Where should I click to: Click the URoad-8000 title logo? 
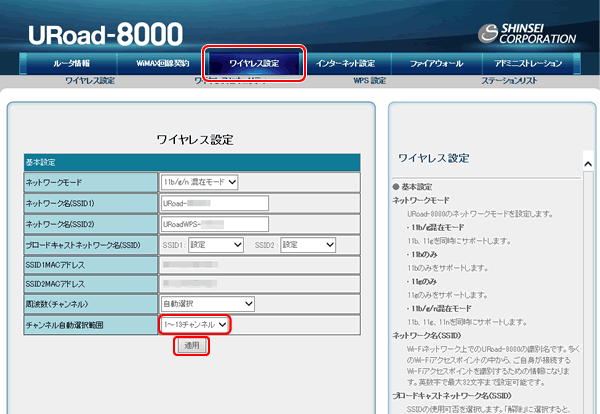106,34
